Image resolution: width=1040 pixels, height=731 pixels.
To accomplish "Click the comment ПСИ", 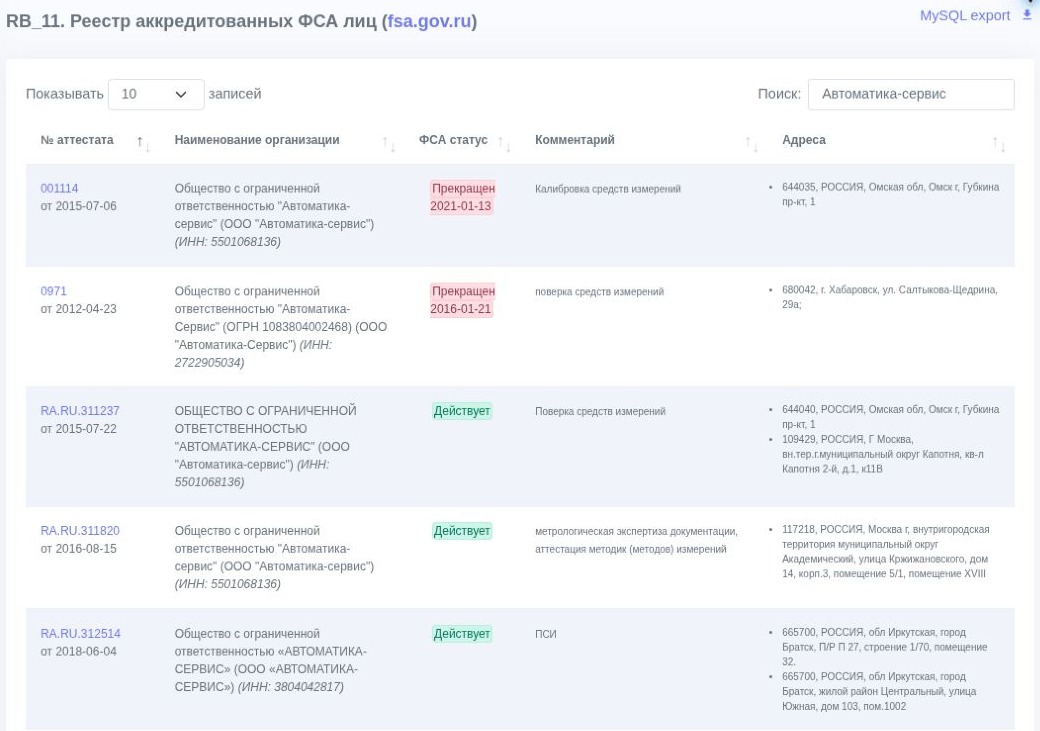I will (546, 634).
